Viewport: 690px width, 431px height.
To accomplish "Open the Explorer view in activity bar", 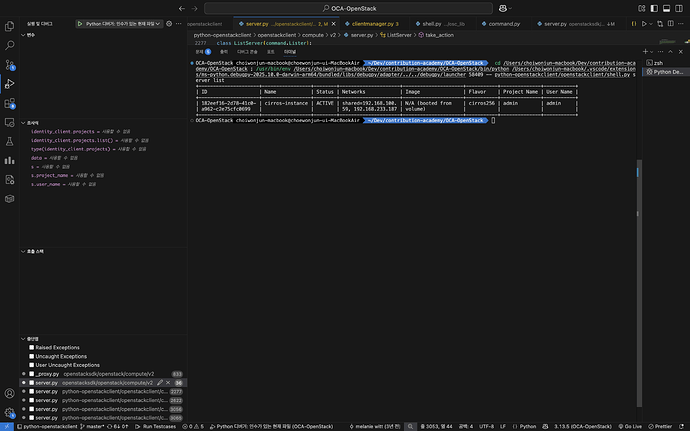I will [x=9, y=26].
